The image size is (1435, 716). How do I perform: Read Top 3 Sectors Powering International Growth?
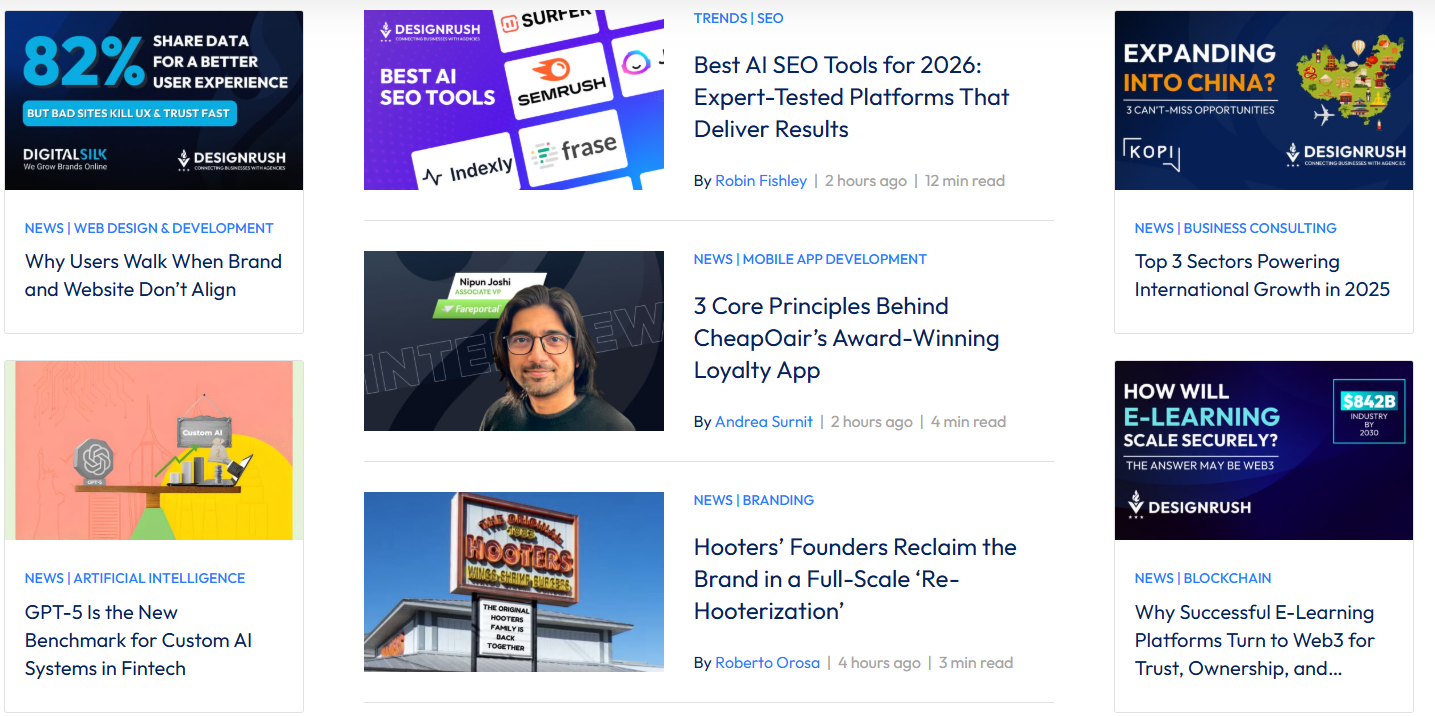click(x=1262, y=275)
